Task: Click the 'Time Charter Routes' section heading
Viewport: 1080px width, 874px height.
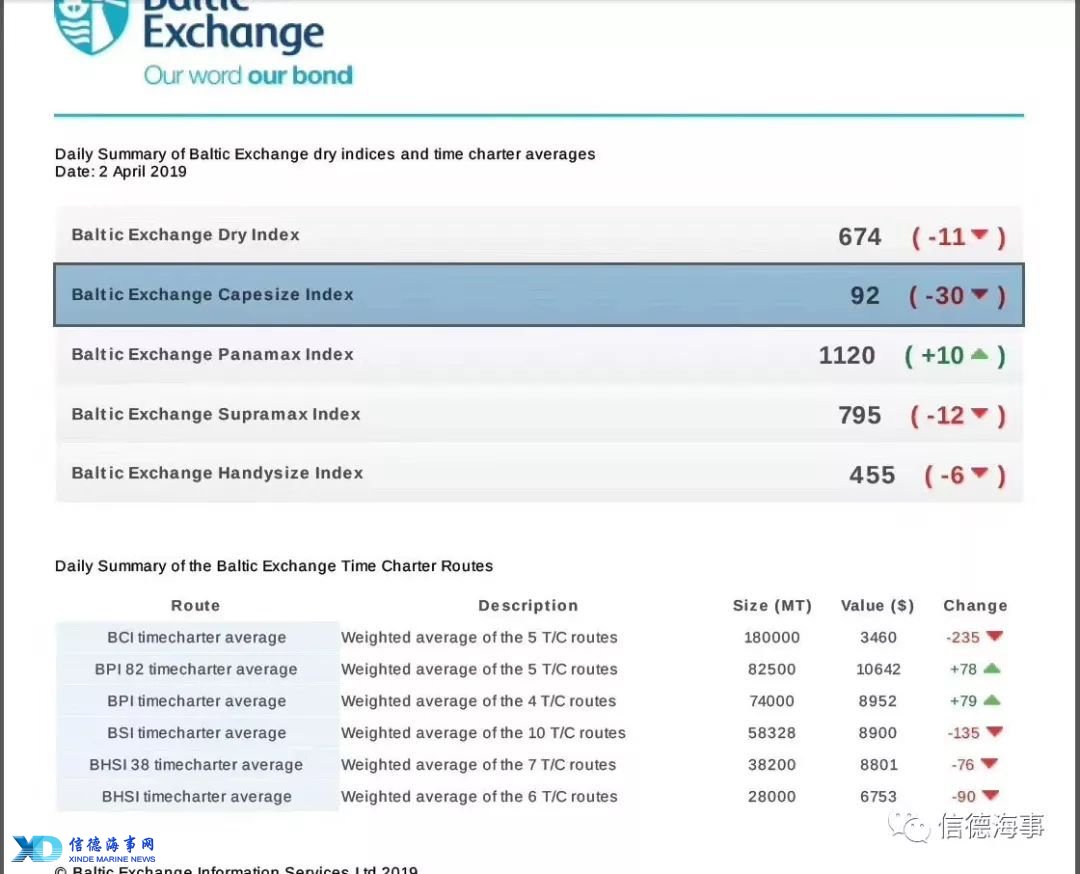Action: pos(274,565)
